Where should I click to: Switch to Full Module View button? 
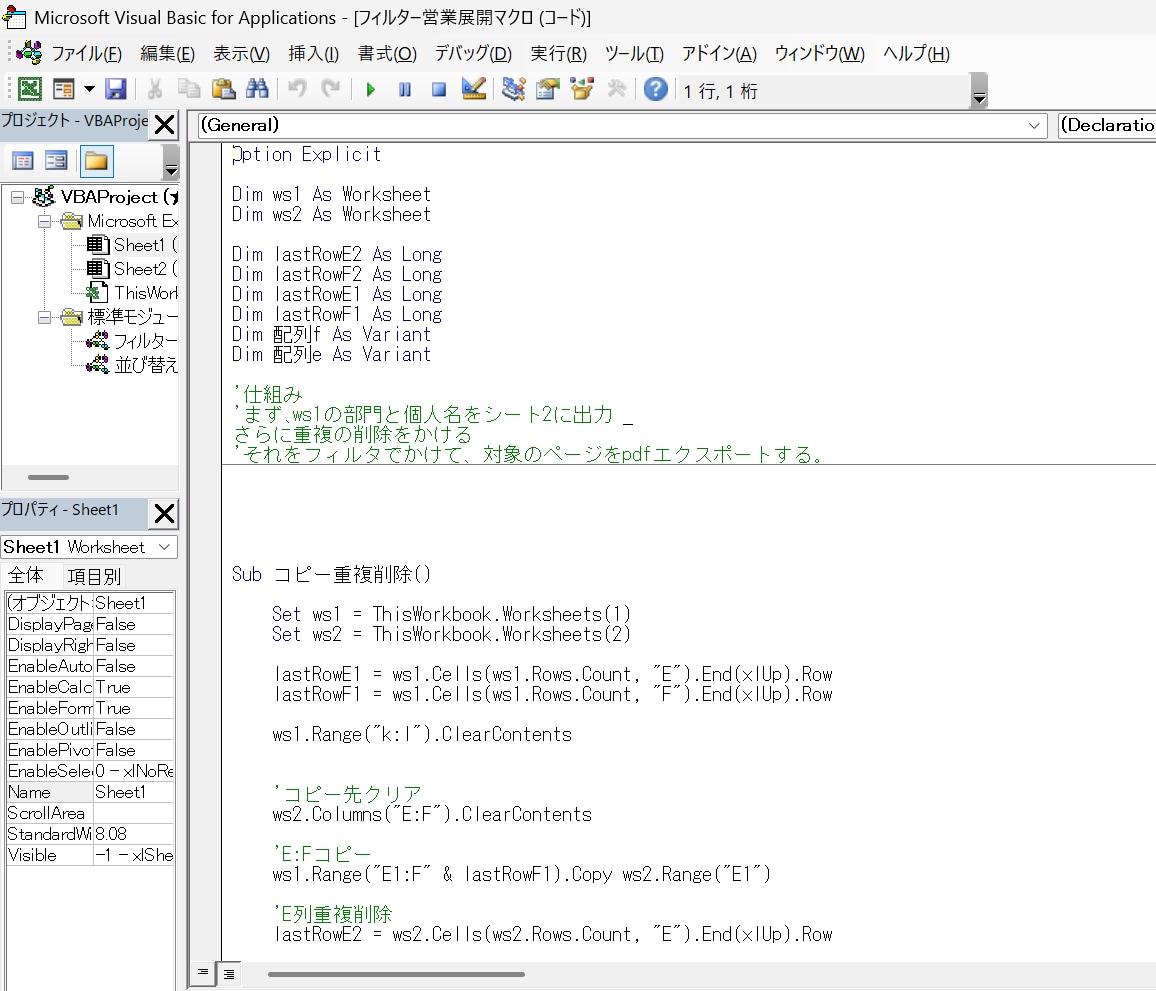coord(229,974)
